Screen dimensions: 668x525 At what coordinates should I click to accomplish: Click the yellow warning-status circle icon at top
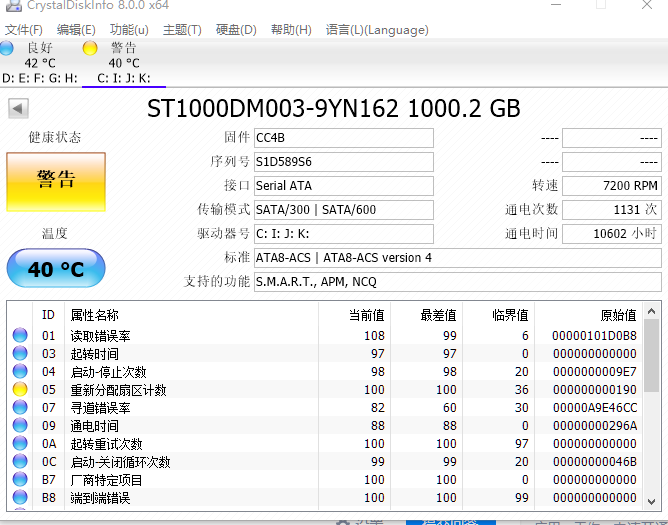(90, 48)
